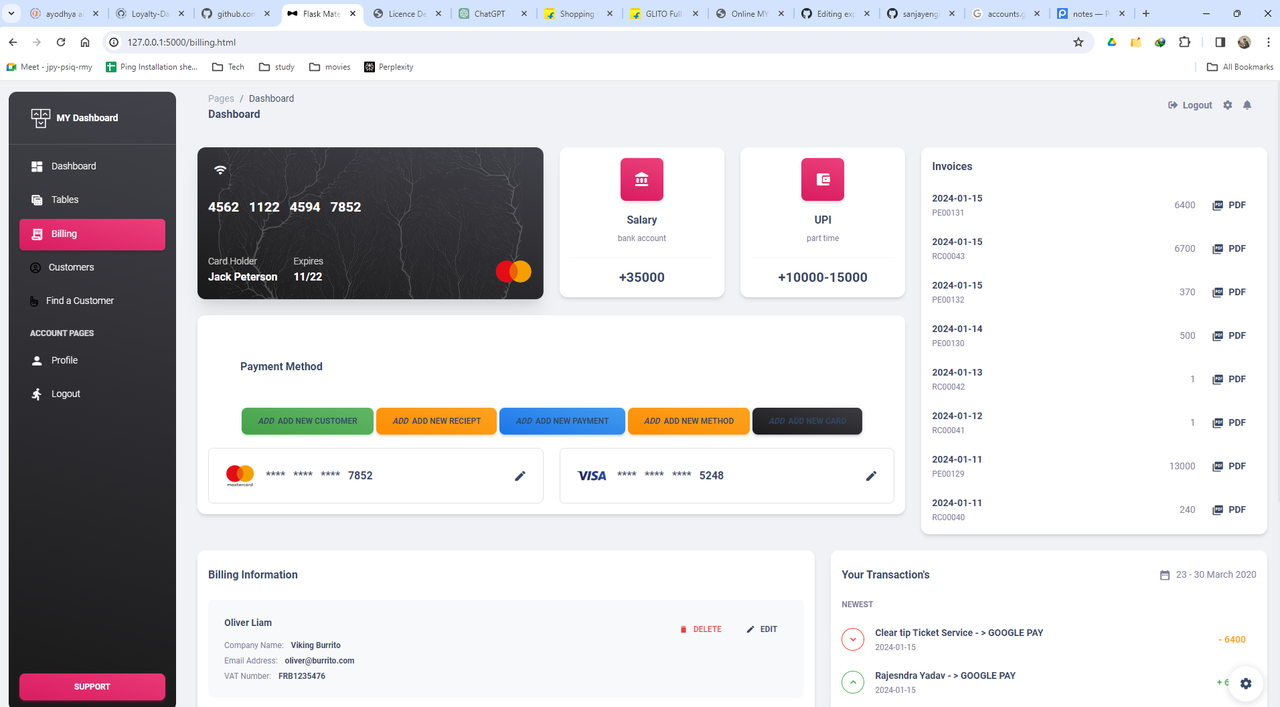This screenshot has width=1280, height=707.
Task: Click calendar icon beside 23 - 30 March
Action: coord(1164,575)
